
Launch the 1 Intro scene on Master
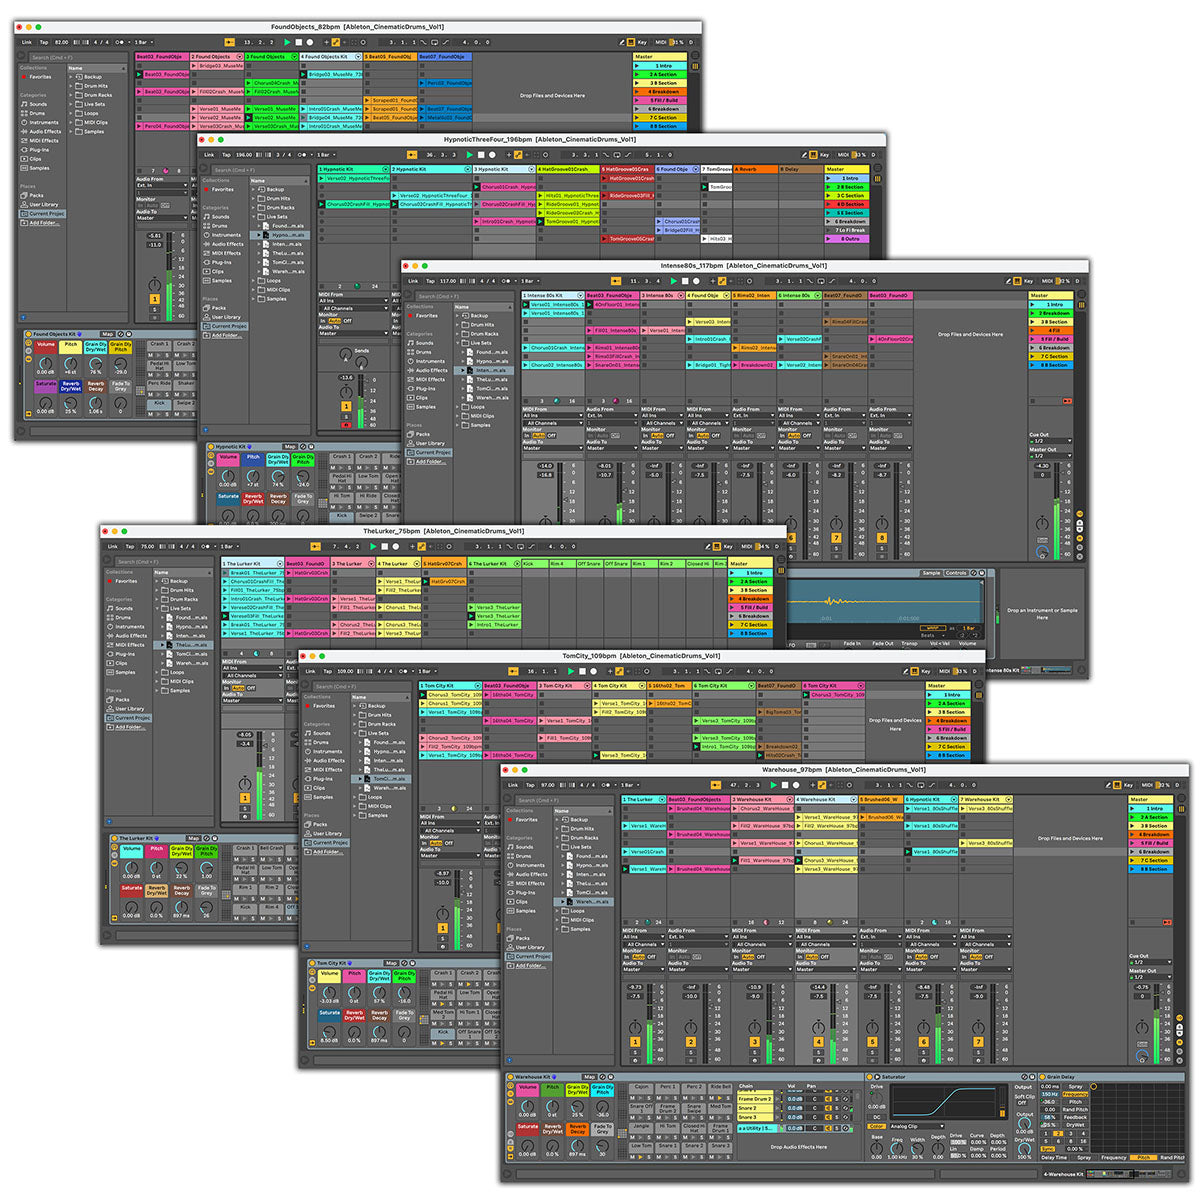[x=1132, y=809]
